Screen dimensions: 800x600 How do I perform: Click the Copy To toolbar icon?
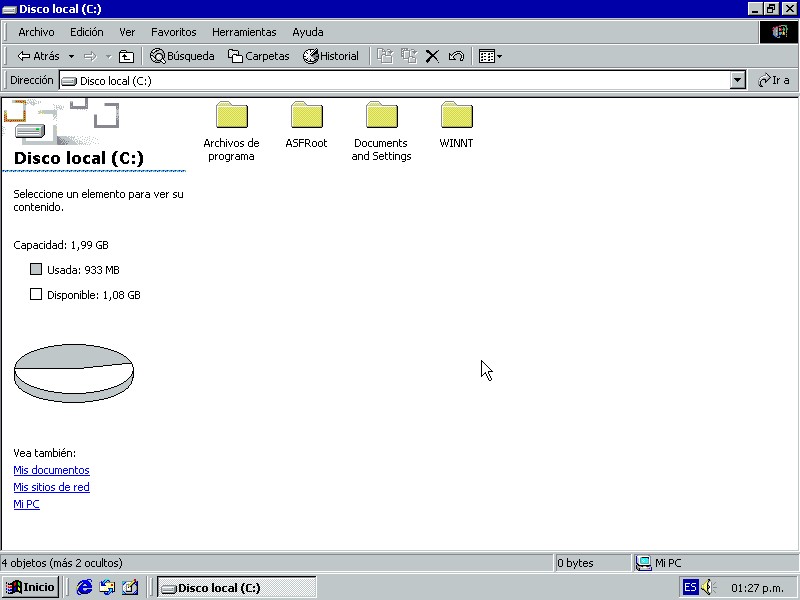pos(409,56)
